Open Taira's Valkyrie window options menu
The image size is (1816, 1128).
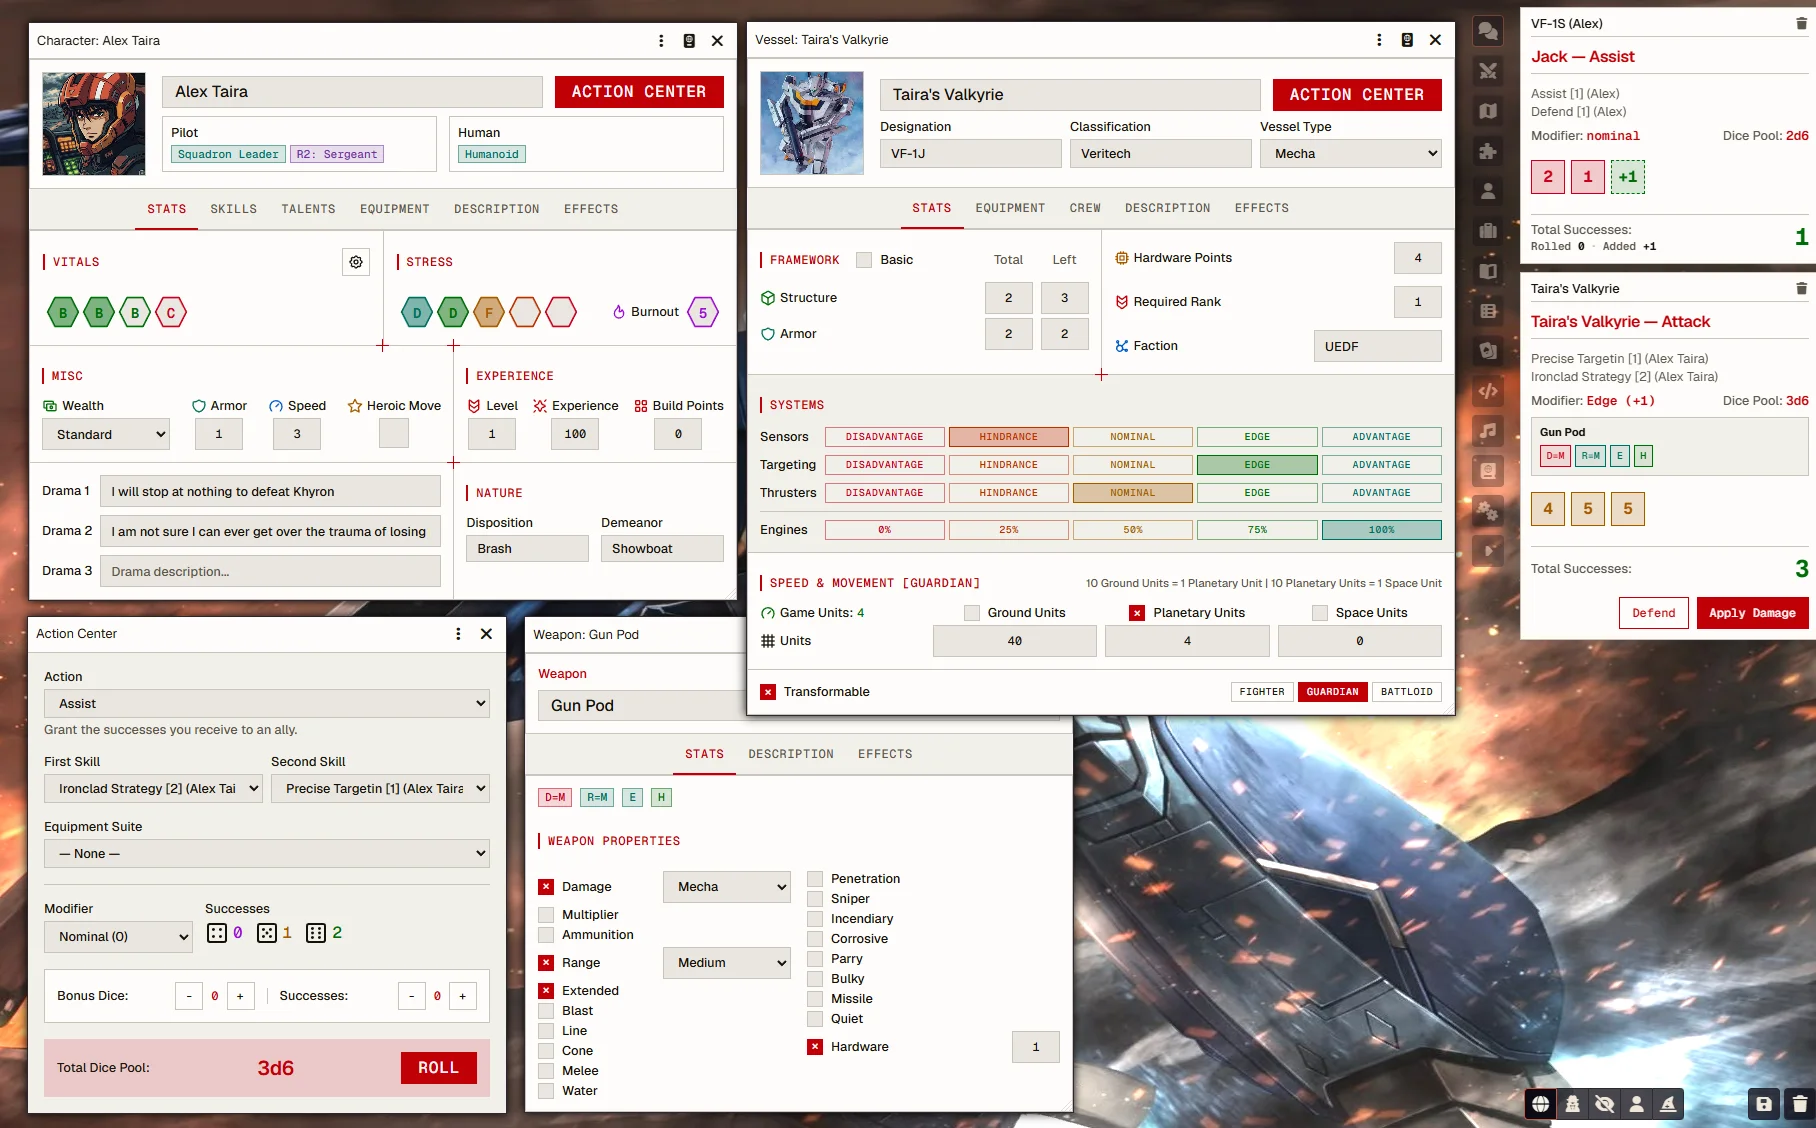point(1379,40)
